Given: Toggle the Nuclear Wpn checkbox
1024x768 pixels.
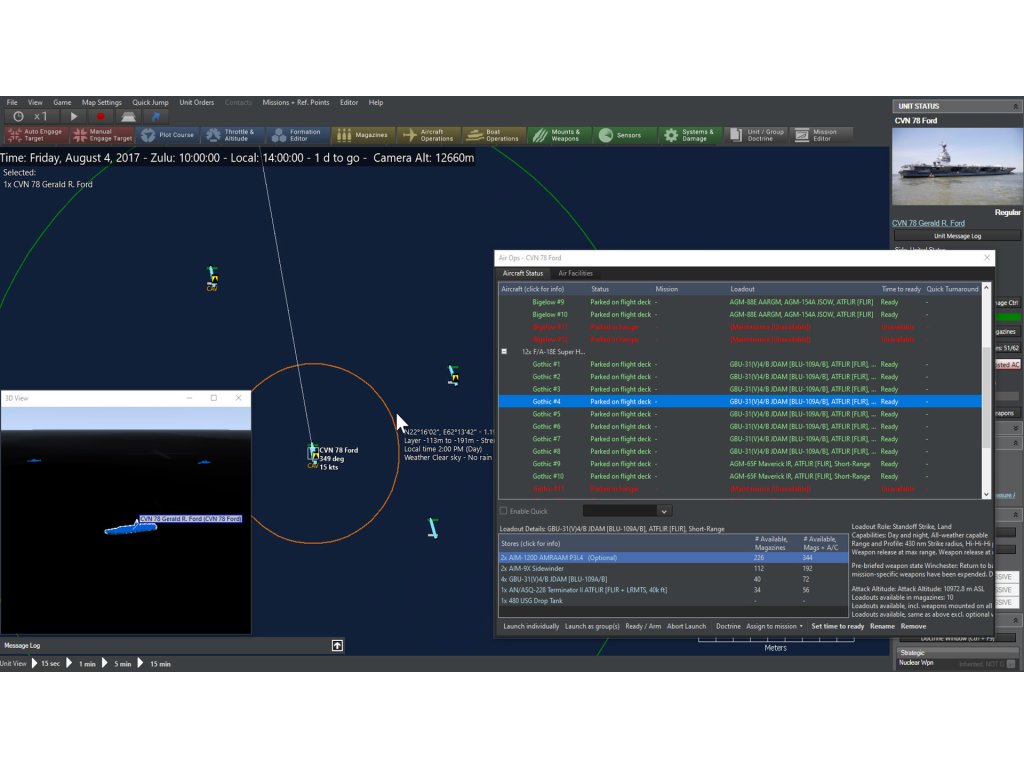Looking at the screenshot, I should (x=1010, y=663).
